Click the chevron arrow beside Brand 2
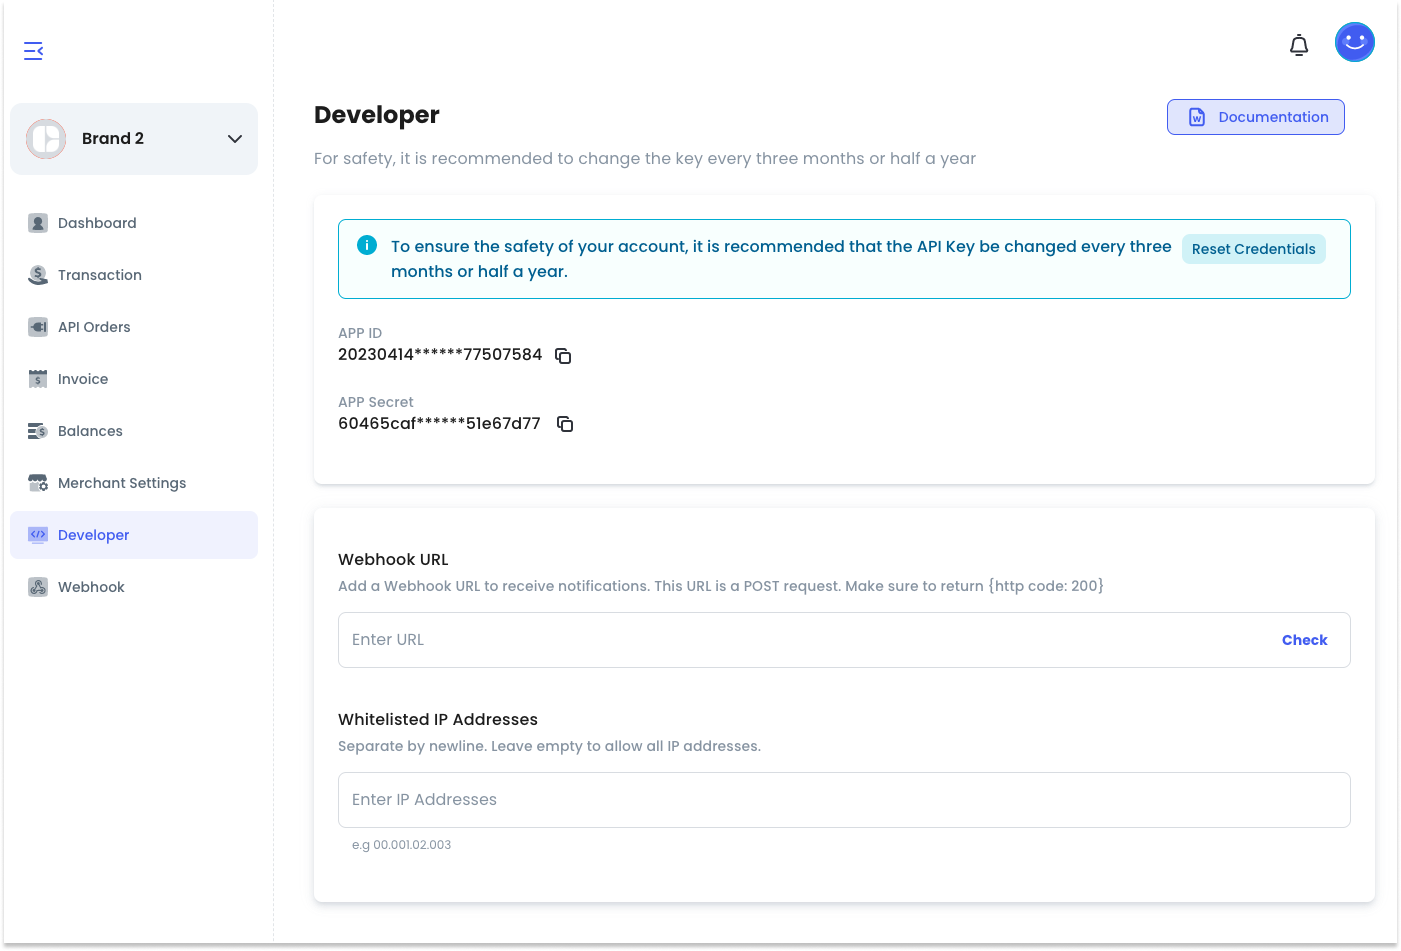 coord(235,139)
